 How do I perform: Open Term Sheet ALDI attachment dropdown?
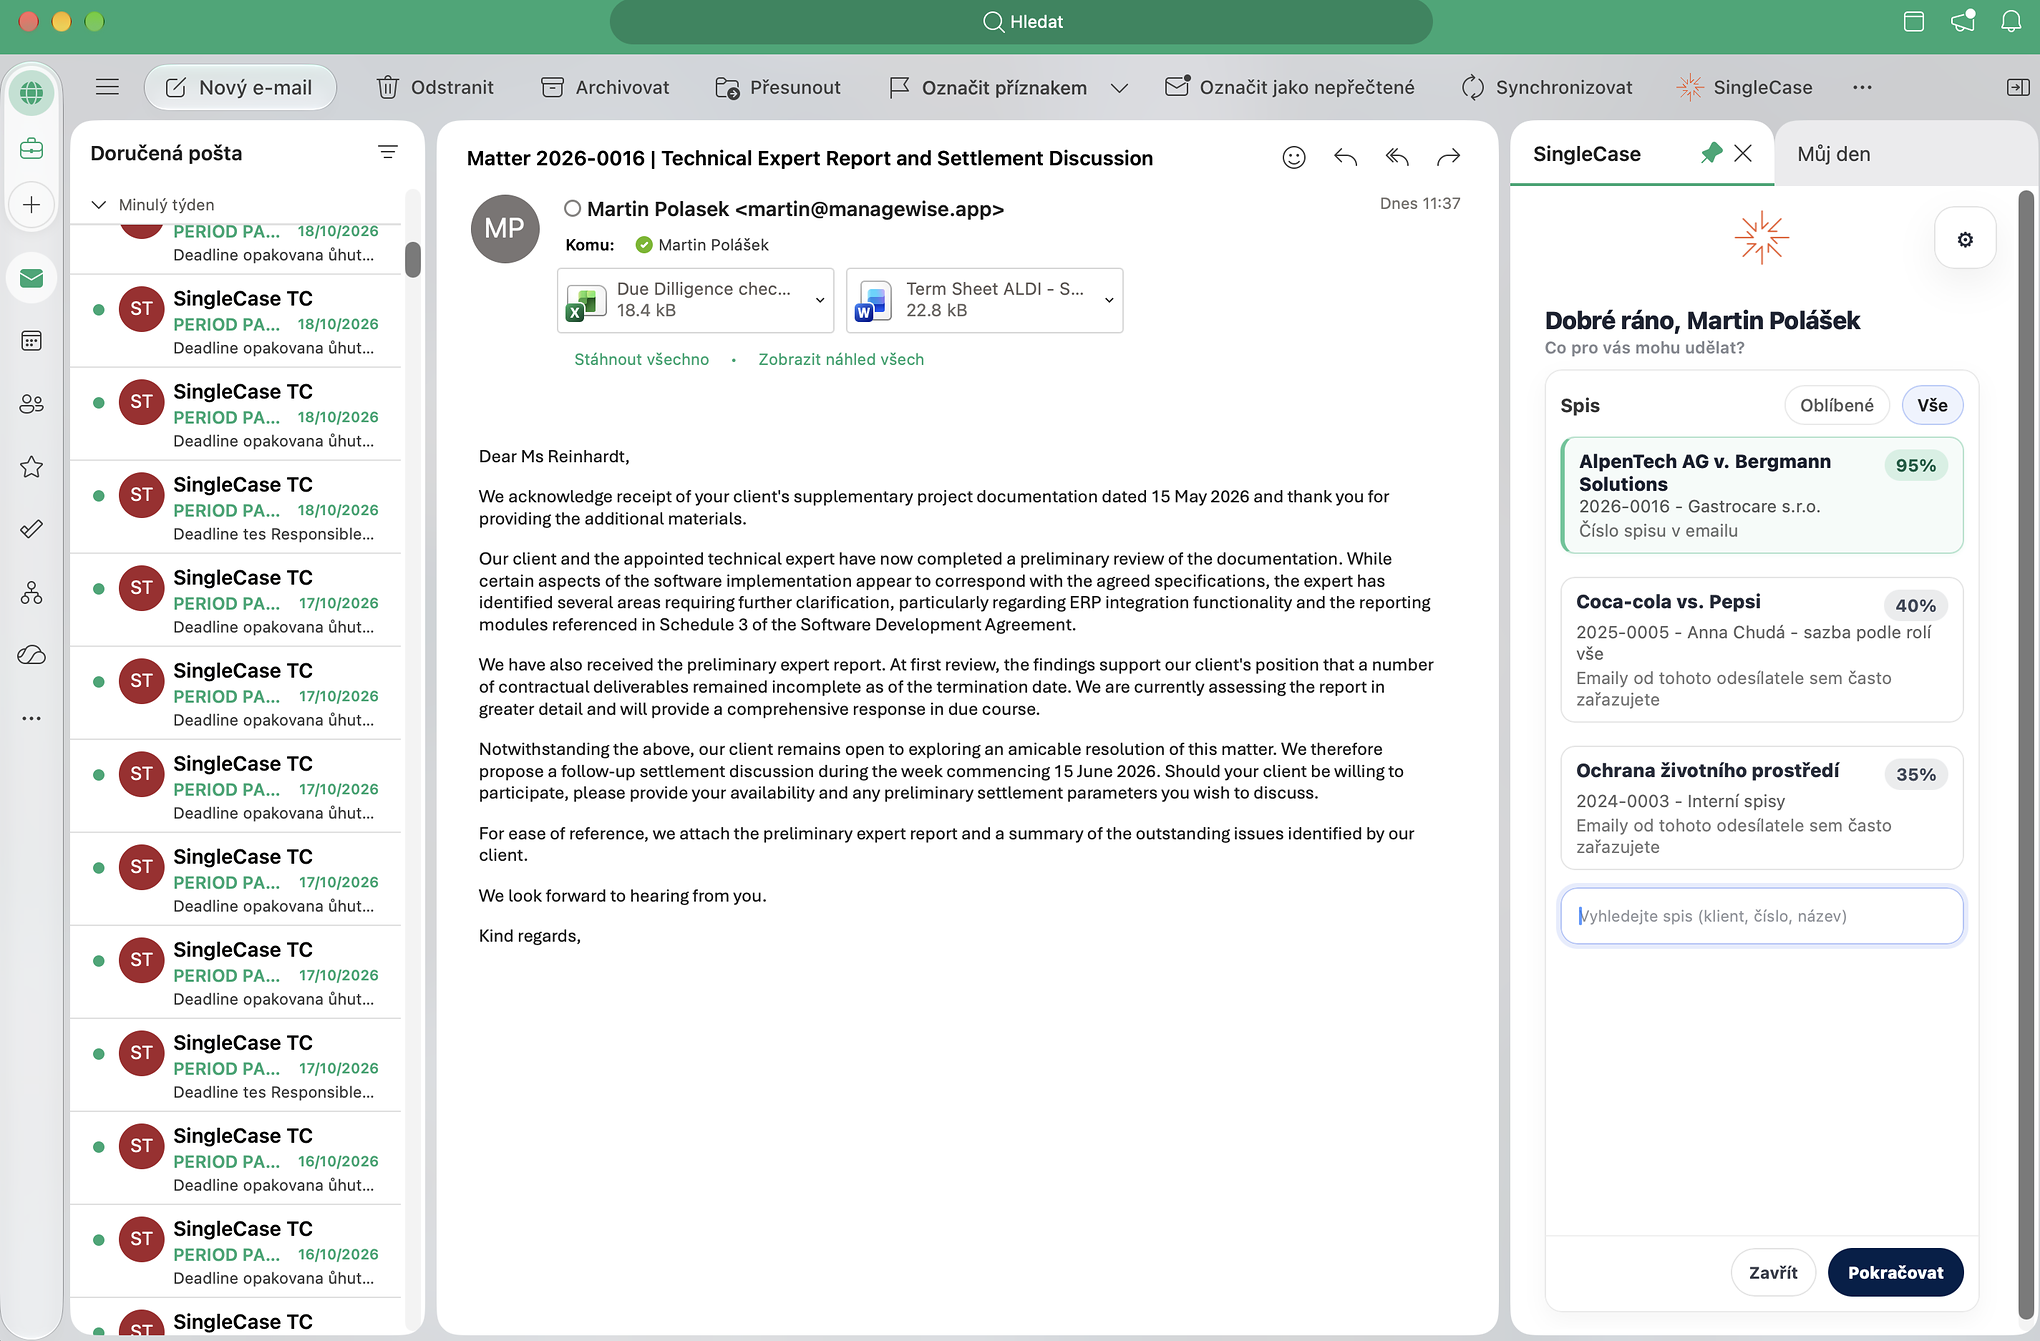tap(1108, 300)
